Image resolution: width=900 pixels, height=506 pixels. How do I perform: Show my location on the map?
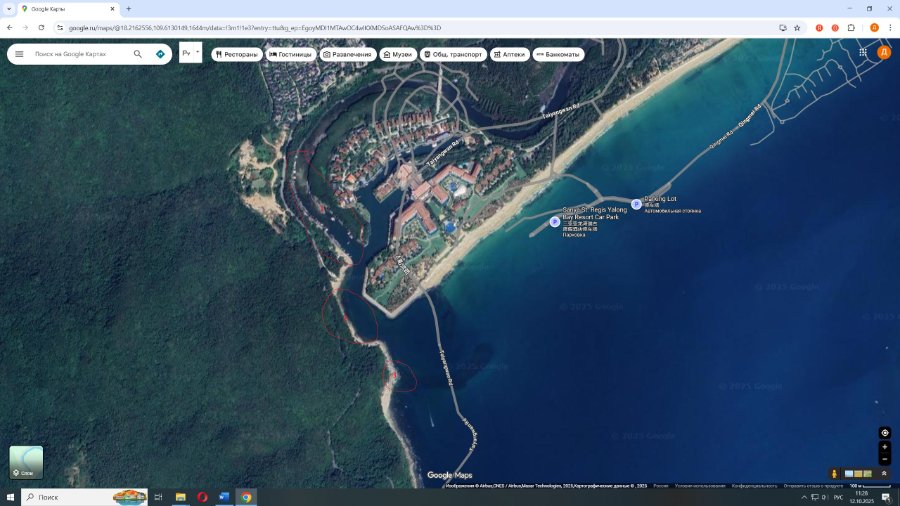884,433
